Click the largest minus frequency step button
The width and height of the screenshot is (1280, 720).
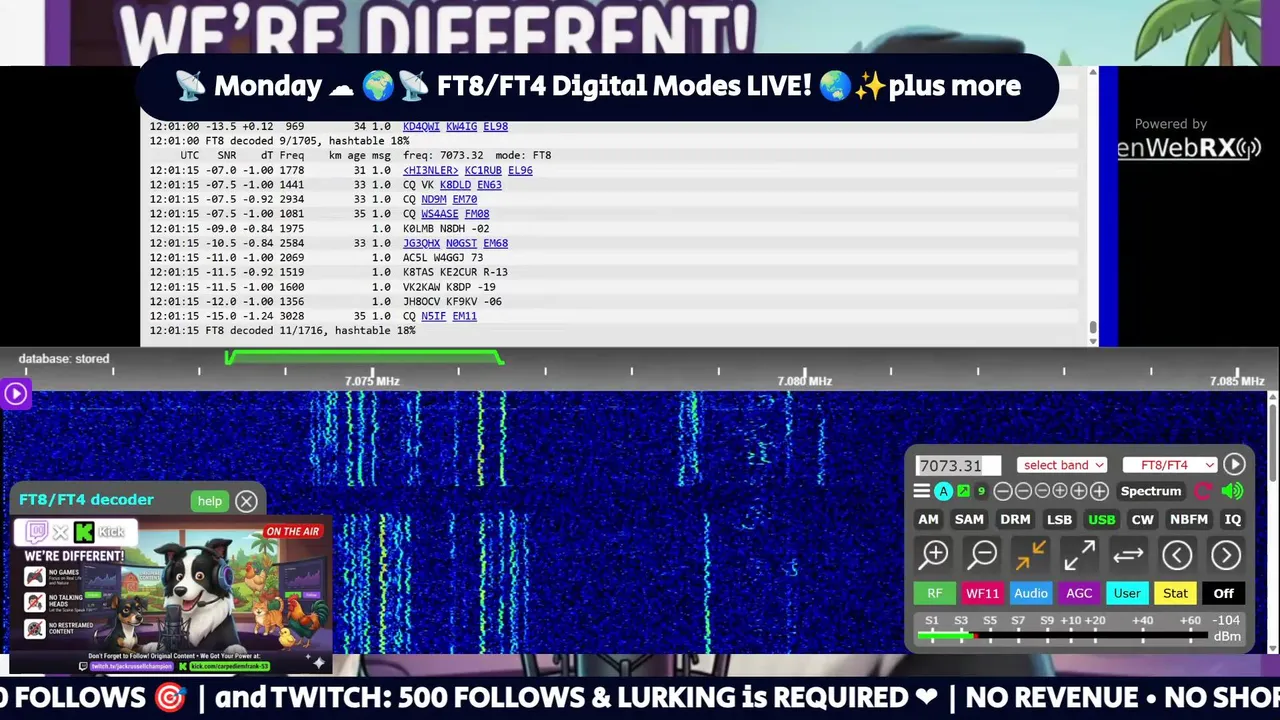point(1003,491)
